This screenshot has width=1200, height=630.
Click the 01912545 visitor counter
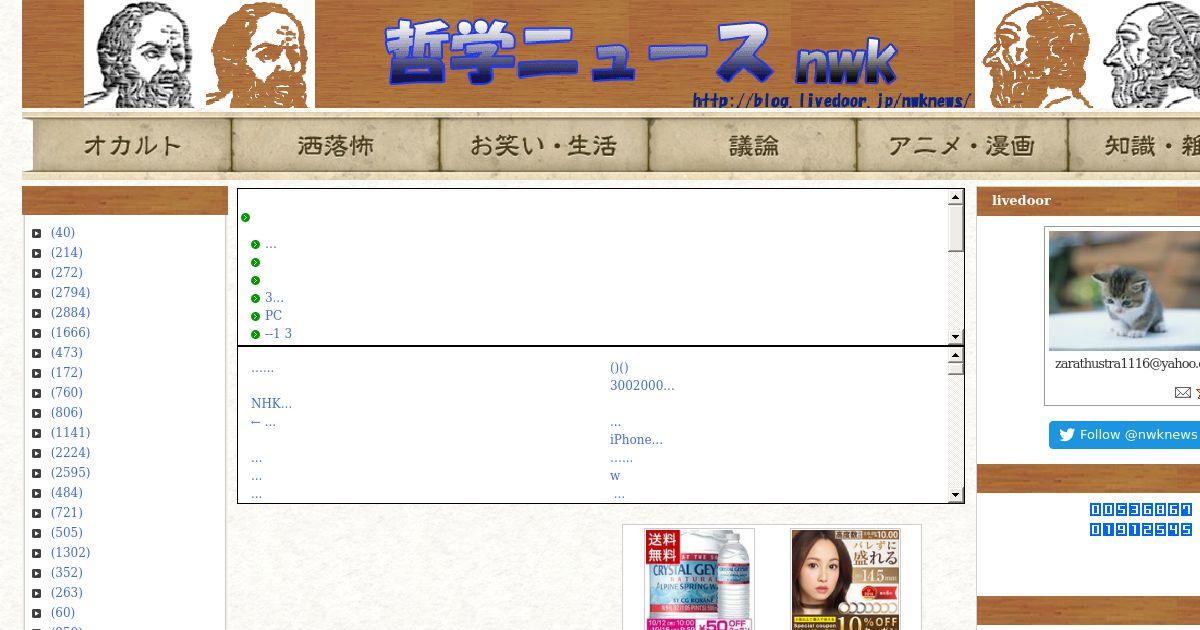coord(1140,530)
